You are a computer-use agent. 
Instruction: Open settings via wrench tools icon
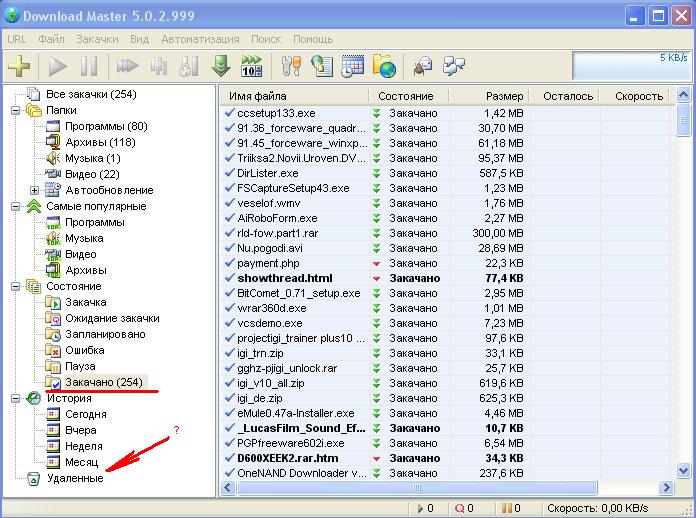[291, 66]
